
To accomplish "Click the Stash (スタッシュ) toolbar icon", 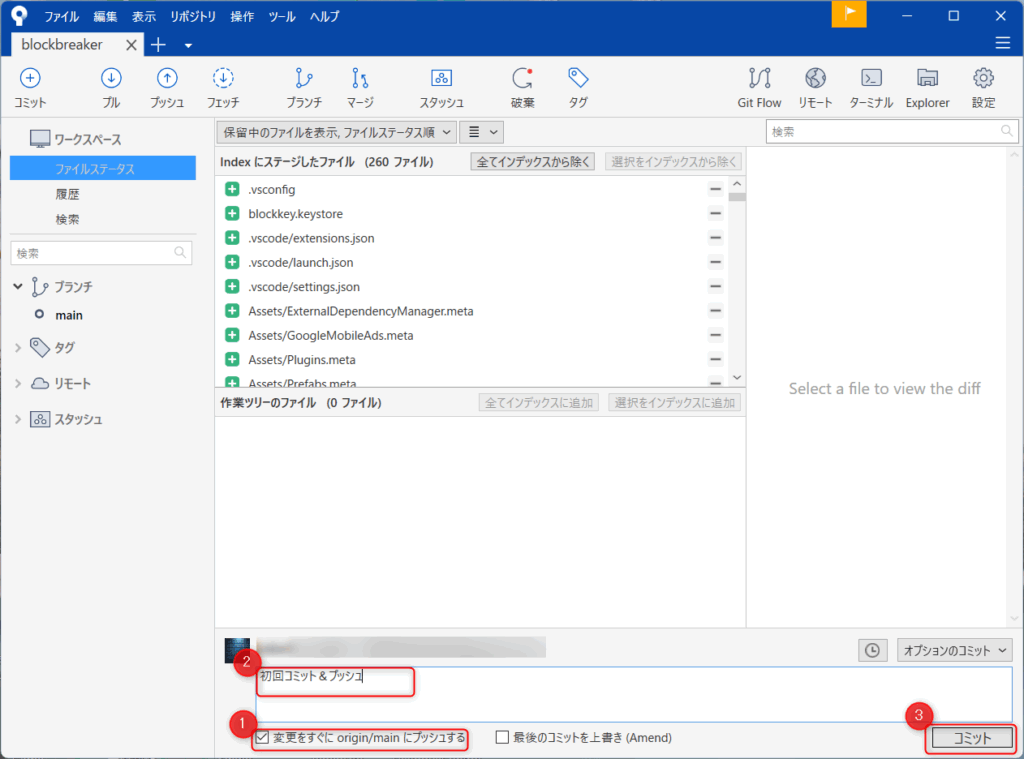I will pyautogui.click(x=441, y=80).
